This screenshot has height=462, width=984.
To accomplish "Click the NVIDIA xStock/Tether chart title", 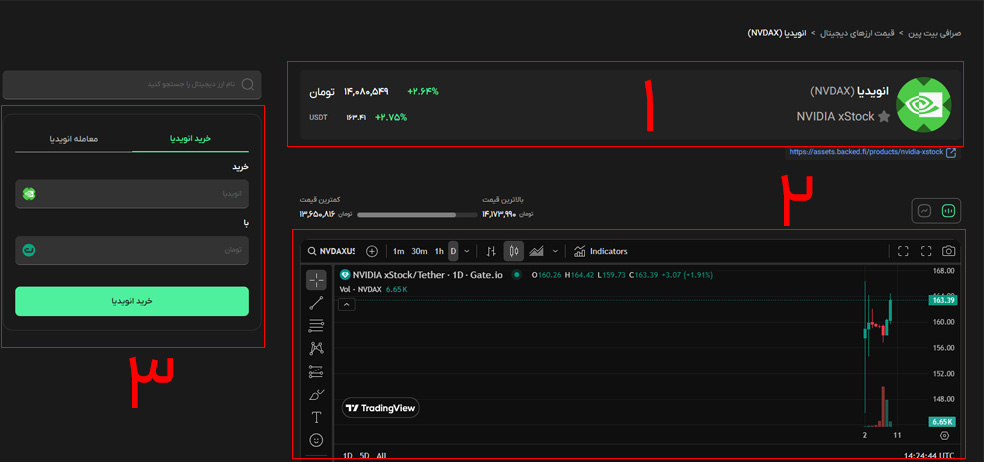I will (427, 274).
